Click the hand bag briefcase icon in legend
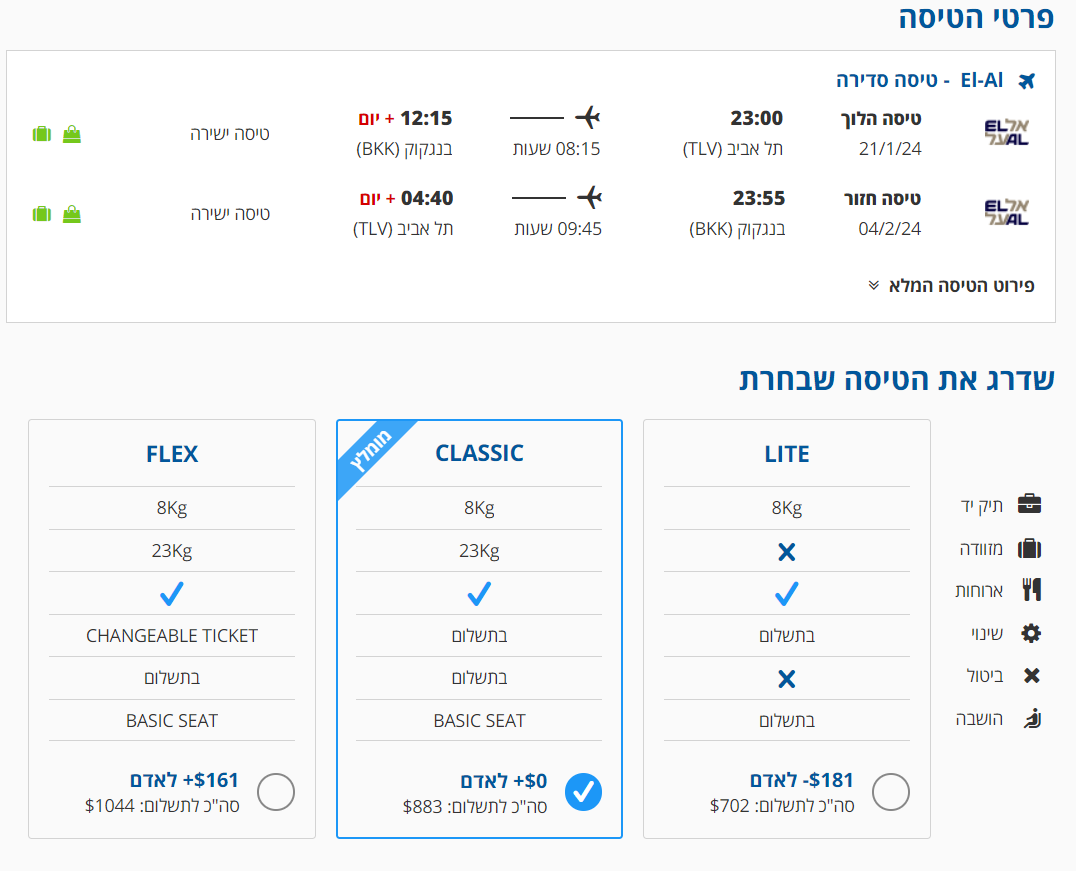 click(1029, 504)
